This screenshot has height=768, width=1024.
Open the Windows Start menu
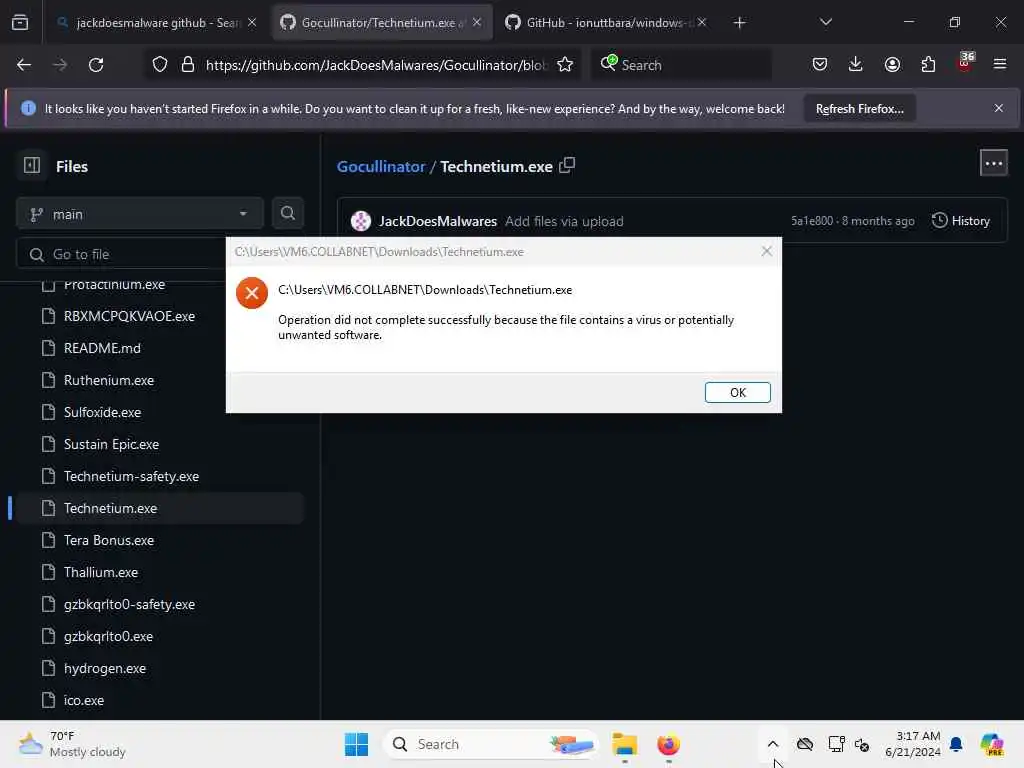357,744
